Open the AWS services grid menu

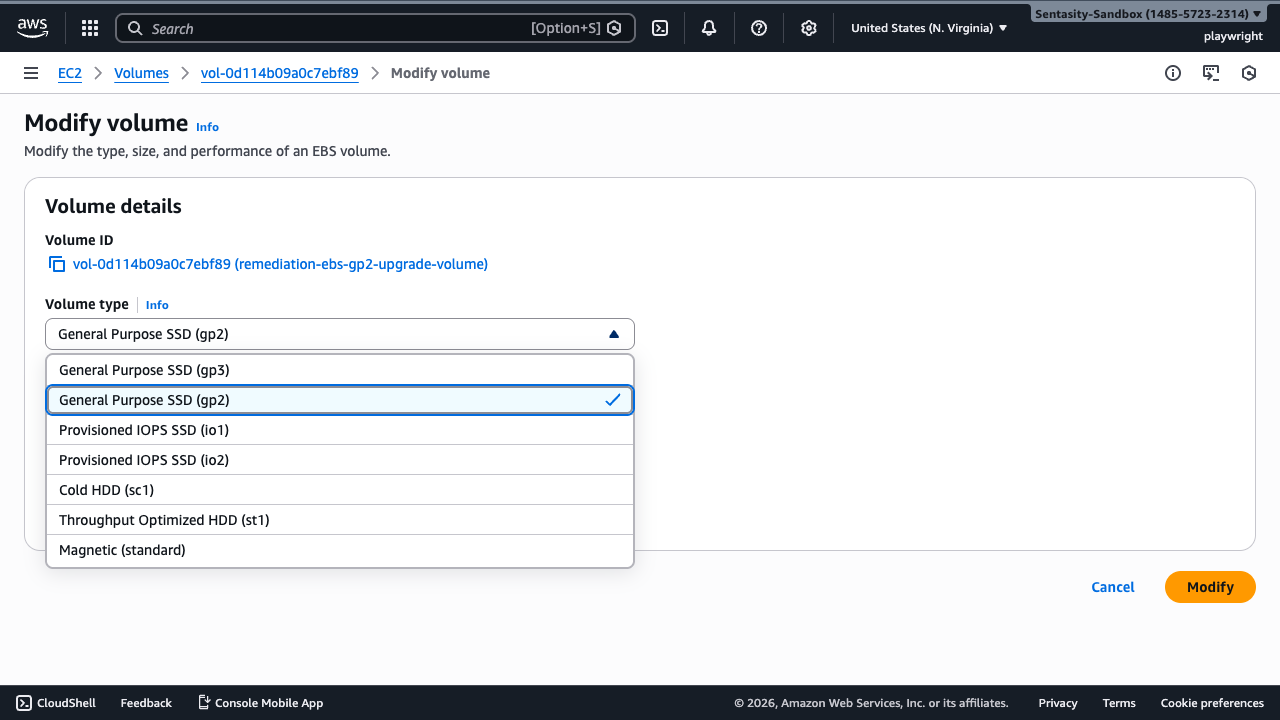click(90, 28)
